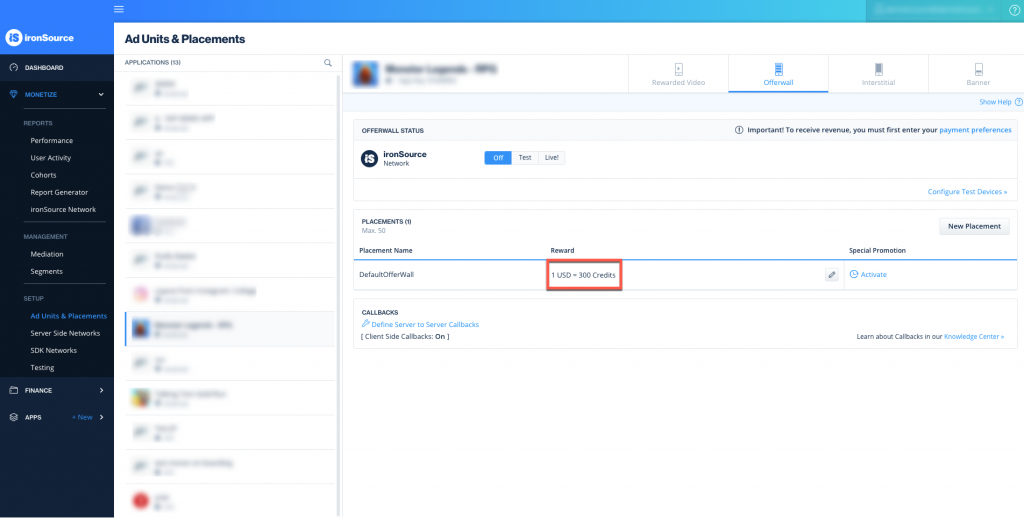Click the New Placement button
Viewport: 1024px width, 518px height.
974,226
